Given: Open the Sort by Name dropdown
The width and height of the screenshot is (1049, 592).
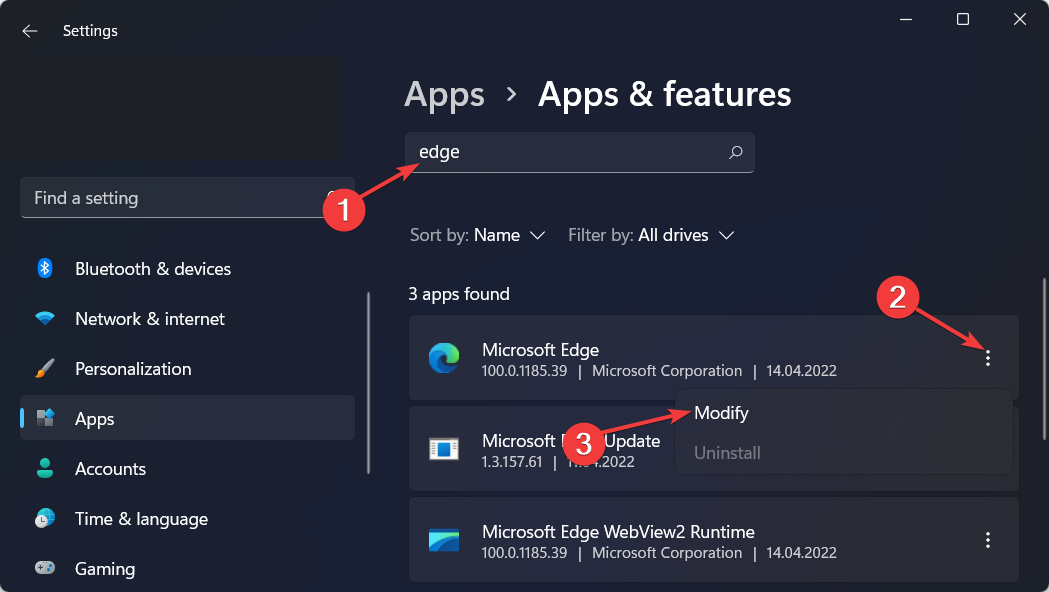Looking at the screenshot, I should (478, 235).
